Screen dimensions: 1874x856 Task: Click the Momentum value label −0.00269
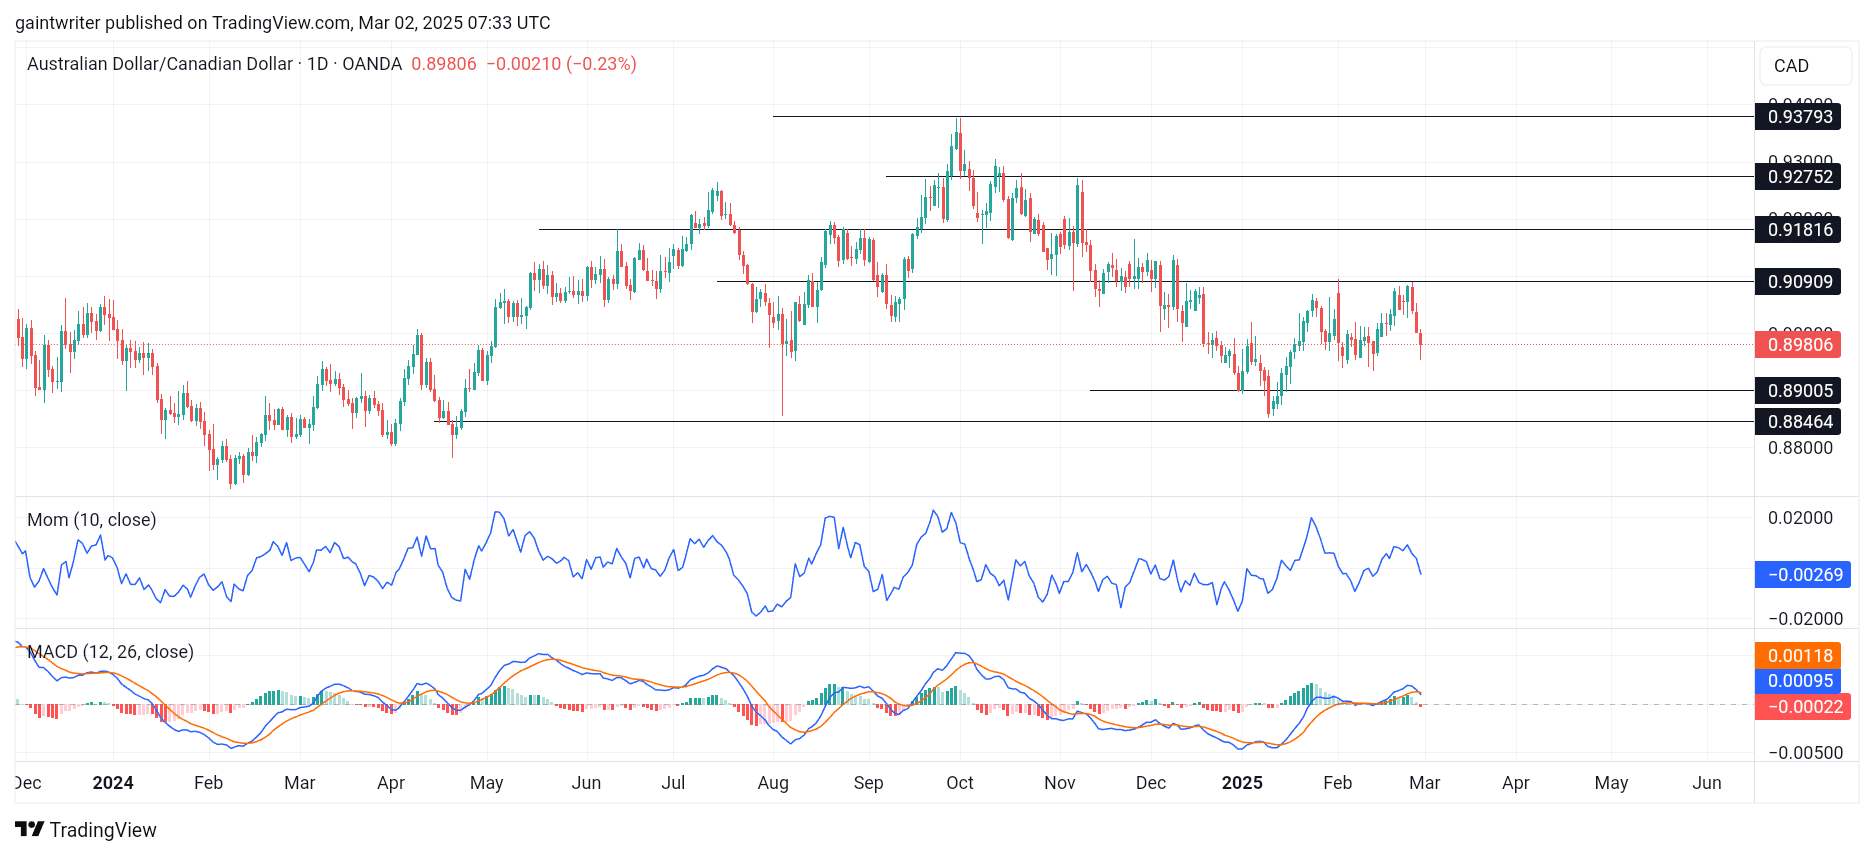point(1803,575)
